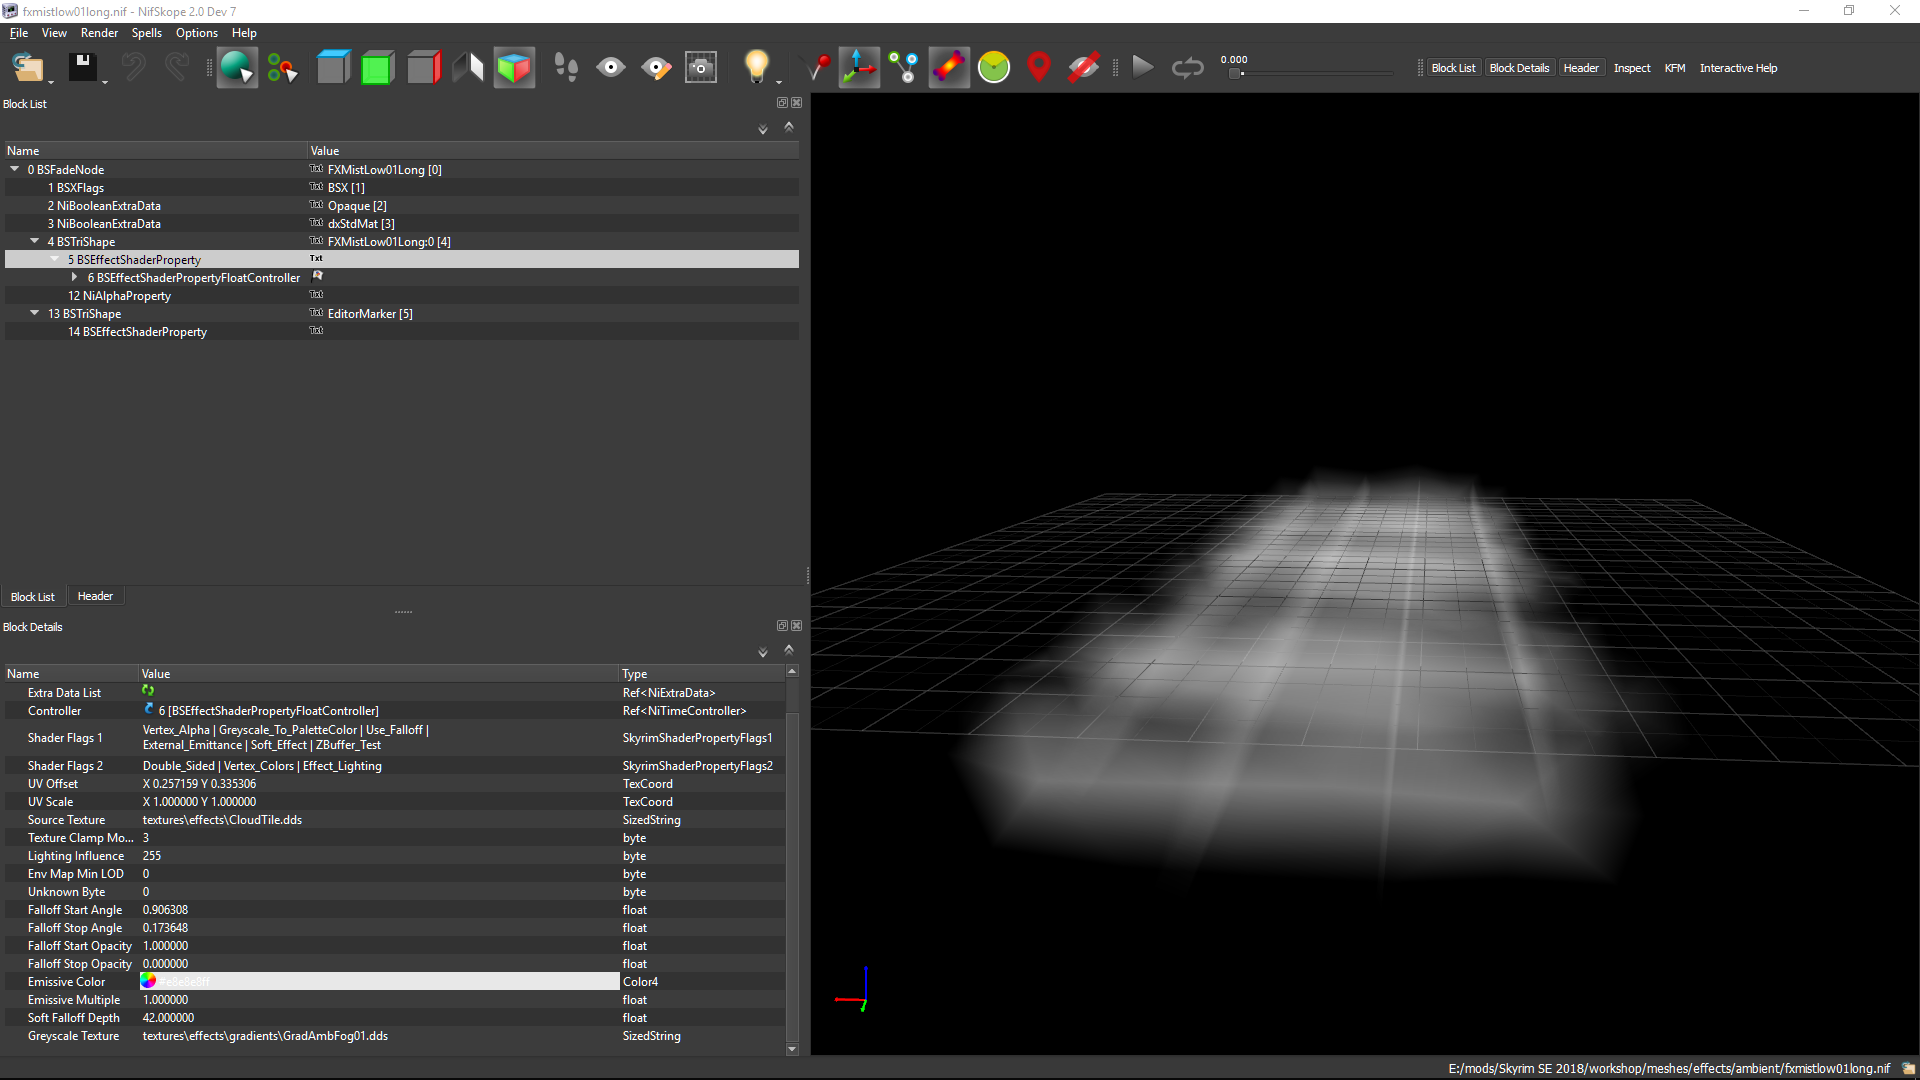Close the Block Details panel
The height and width of the screenshot is (1080, 1920).
point(797,626)
